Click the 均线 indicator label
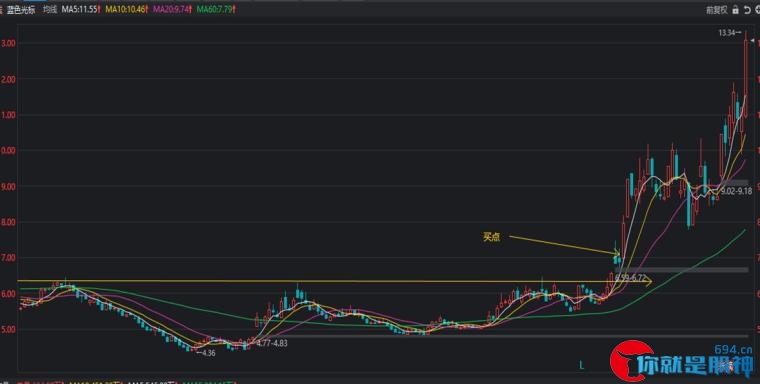Image resolution: width=760 pixels, height=384 pixels. pyautogui.click(x=50, y=9)
